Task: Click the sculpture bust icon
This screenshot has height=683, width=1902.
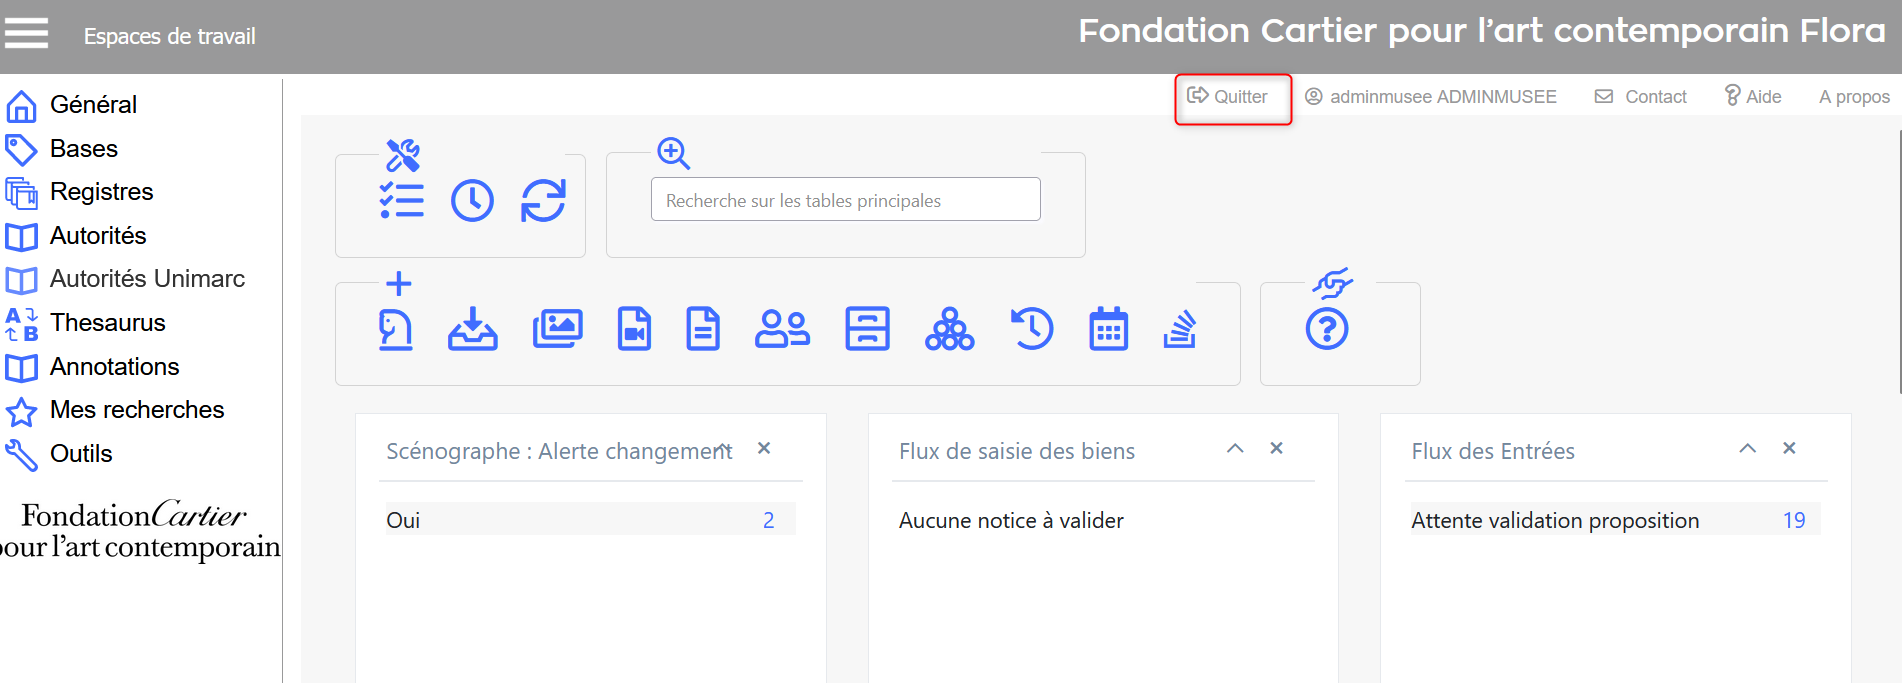Action: tap(396, 329)
